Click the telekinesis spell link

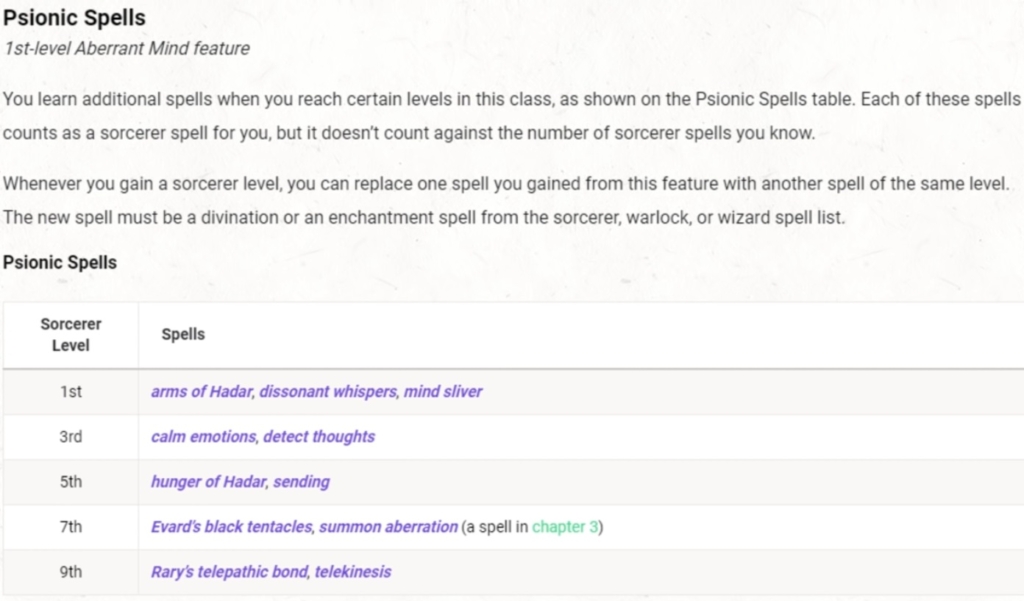pyautogui.click(x=353, y=572)
